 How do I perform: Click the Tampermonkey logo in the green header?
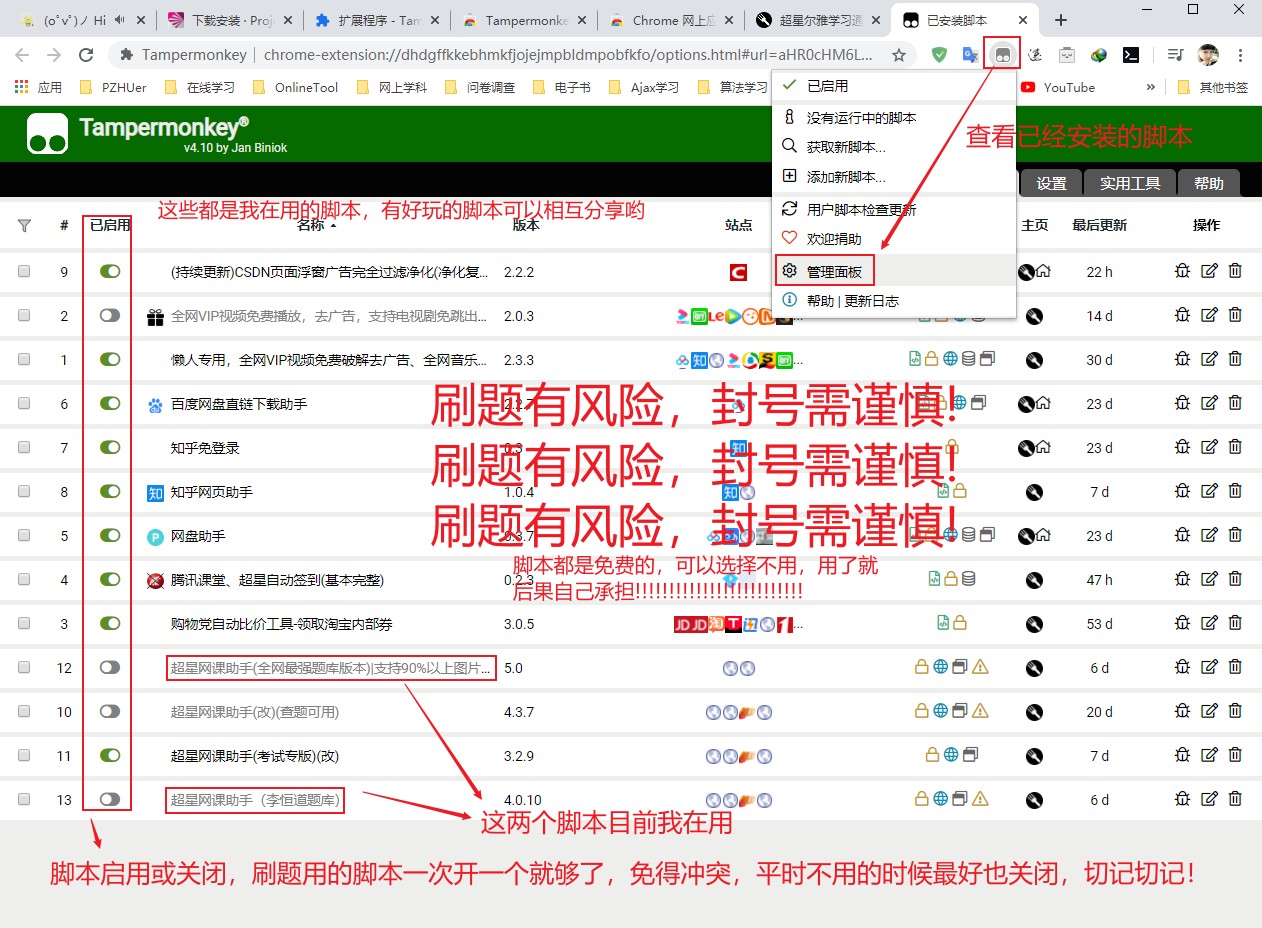pyautogui.click(x=47, y=134)
